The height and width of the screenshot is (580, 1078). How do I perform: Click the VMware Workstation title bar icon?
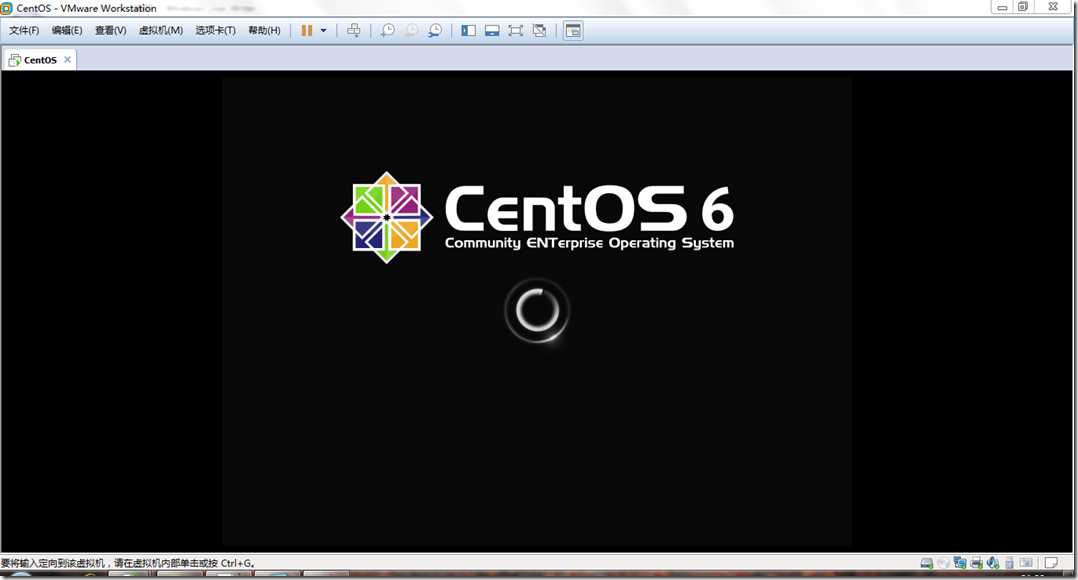(x=7, y=8)
